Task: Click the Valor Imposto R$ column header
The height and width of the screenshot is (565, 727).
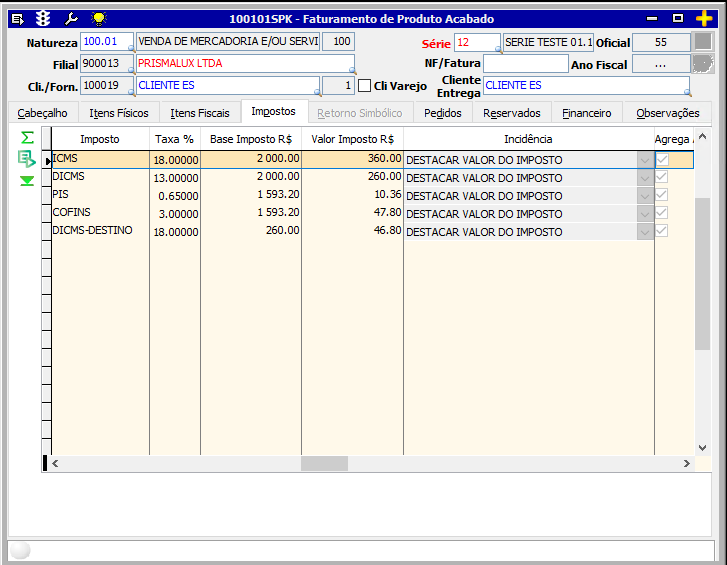Action: click(352, 139)
